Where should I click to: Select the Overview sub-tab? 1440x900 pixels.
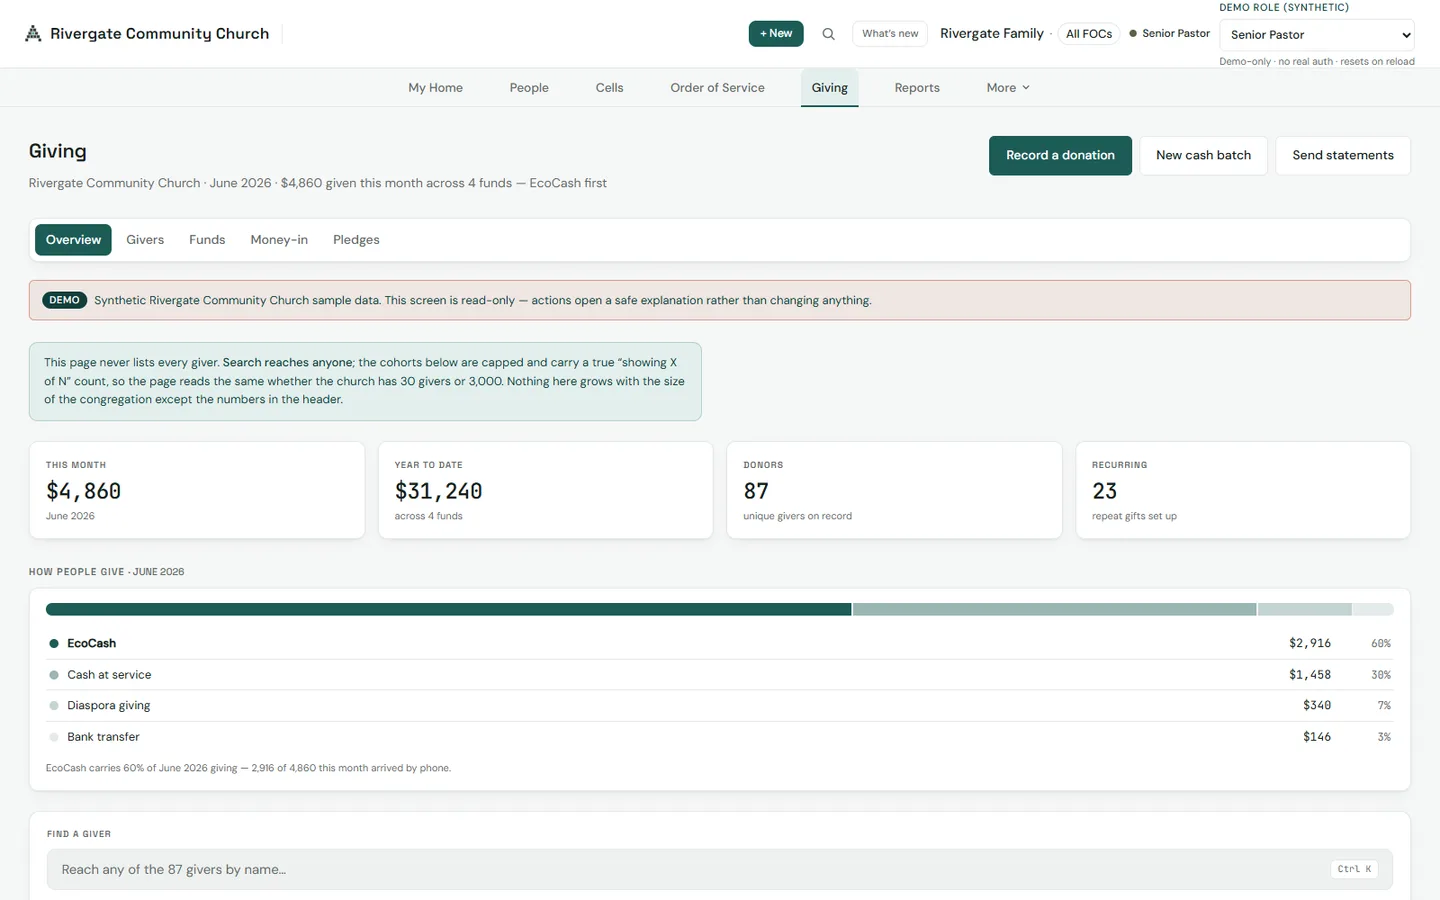(x=73, y=240)
